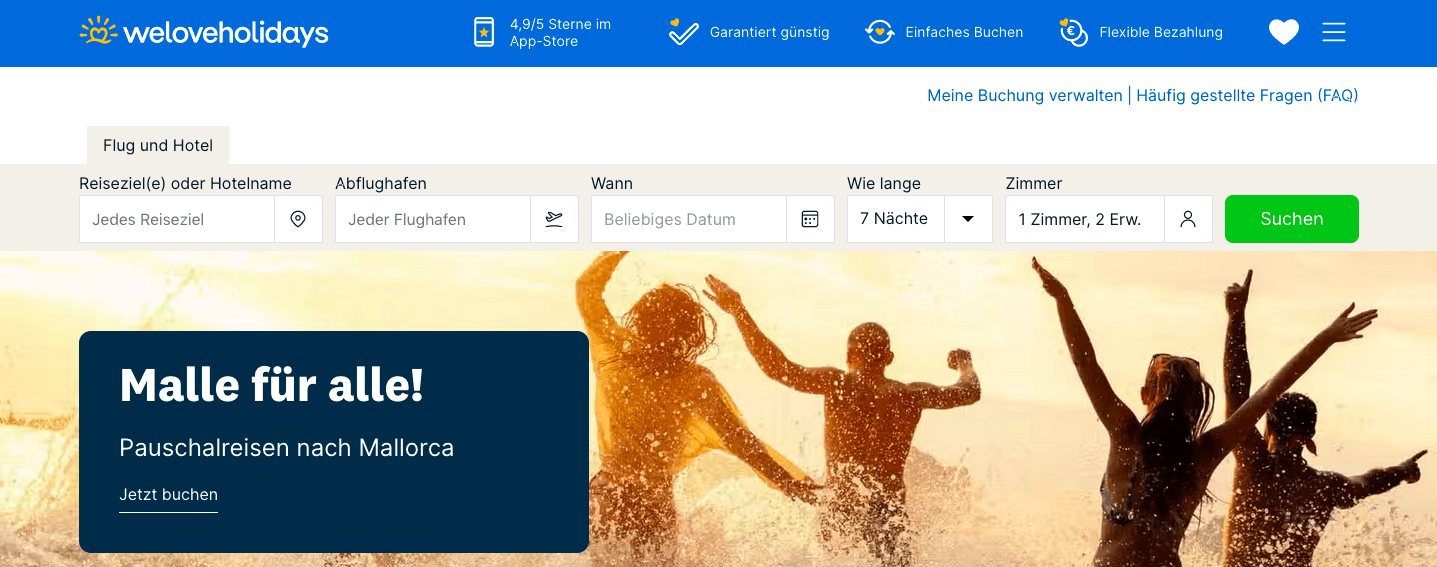
Task: Click the euro coin flexible payment icon
Action: click(x=1073, y=32)
